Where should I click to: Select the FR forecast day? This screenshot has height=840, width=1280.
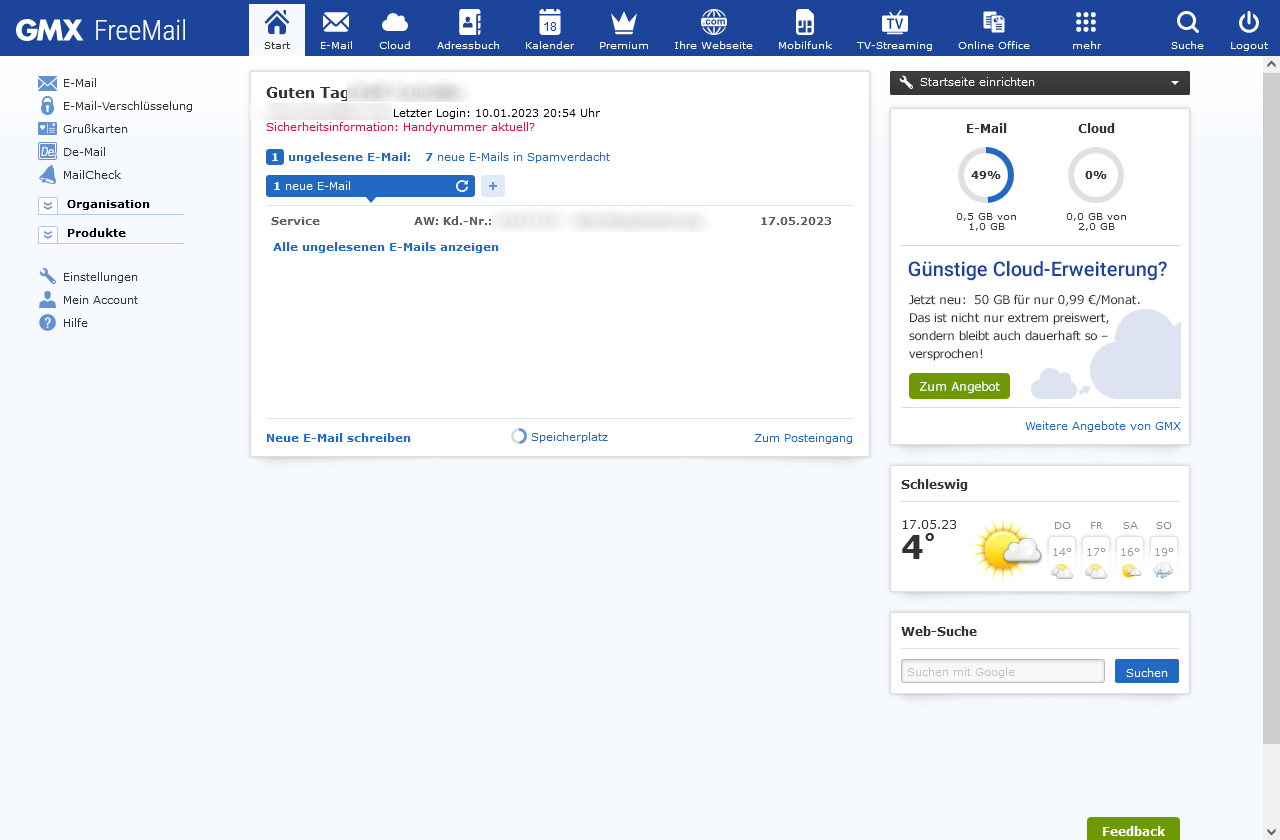pyautogui.click(x=1096, y=550)
